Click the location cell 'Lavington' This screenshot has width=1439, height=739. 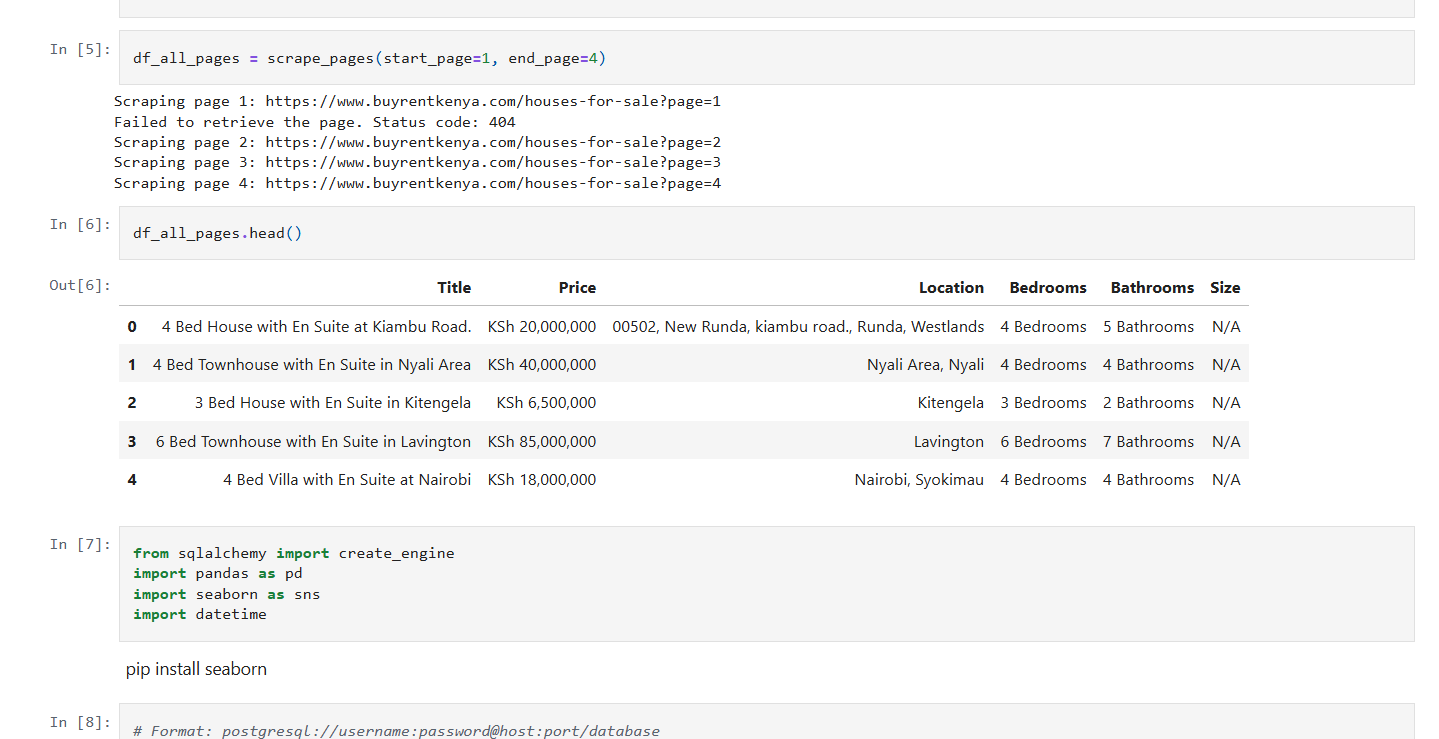(x=949, y=442)
